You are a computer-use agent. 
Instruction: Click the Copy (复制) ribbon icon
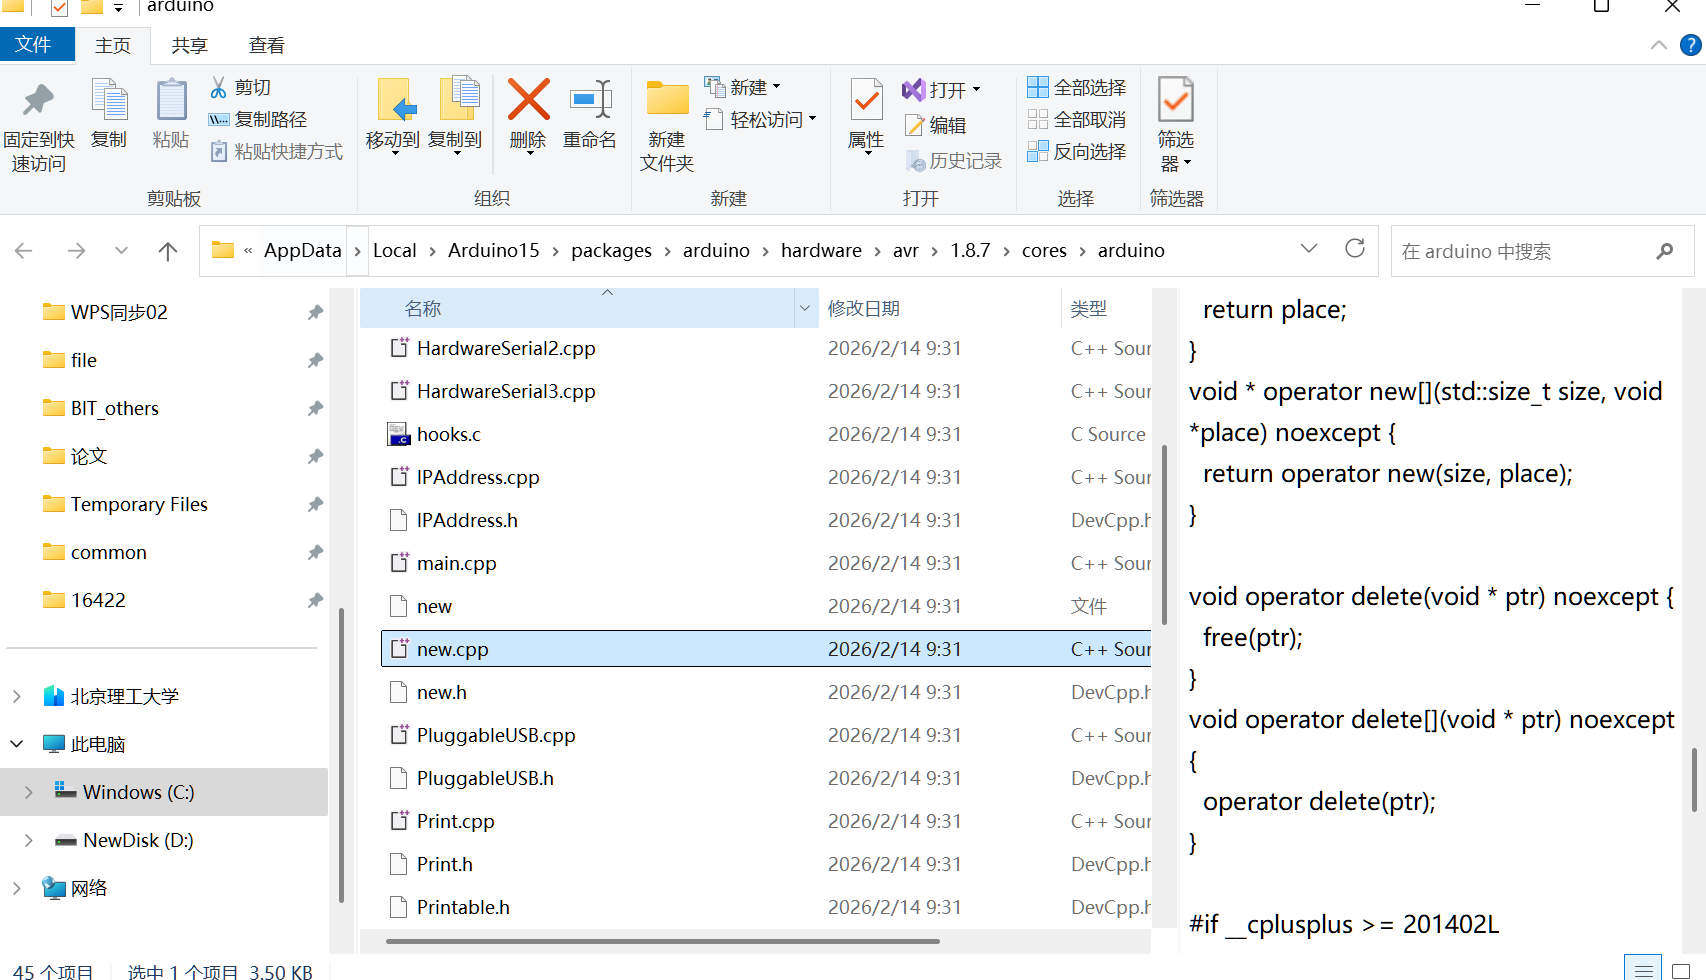point(109,114)
